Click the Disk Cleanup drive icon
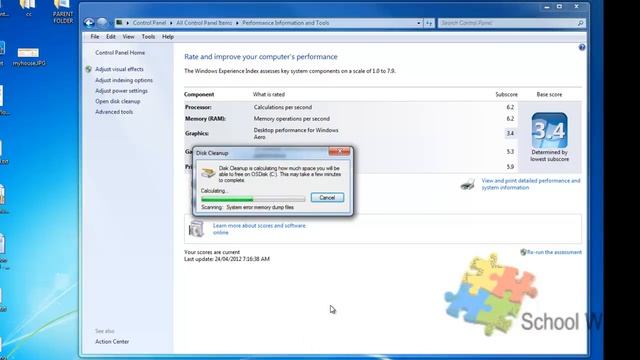Viewport: 640px width, 360px height. click(208, 173)
